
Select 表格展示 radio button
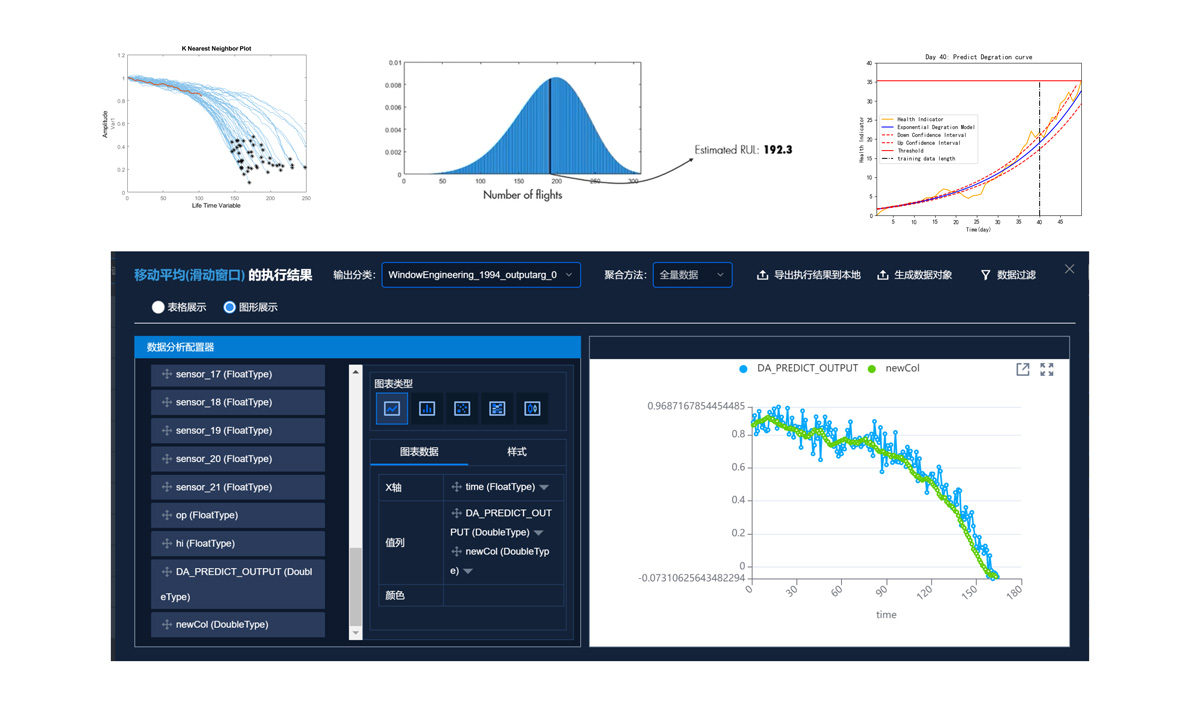pyautogui.click(x=158, y=307)
